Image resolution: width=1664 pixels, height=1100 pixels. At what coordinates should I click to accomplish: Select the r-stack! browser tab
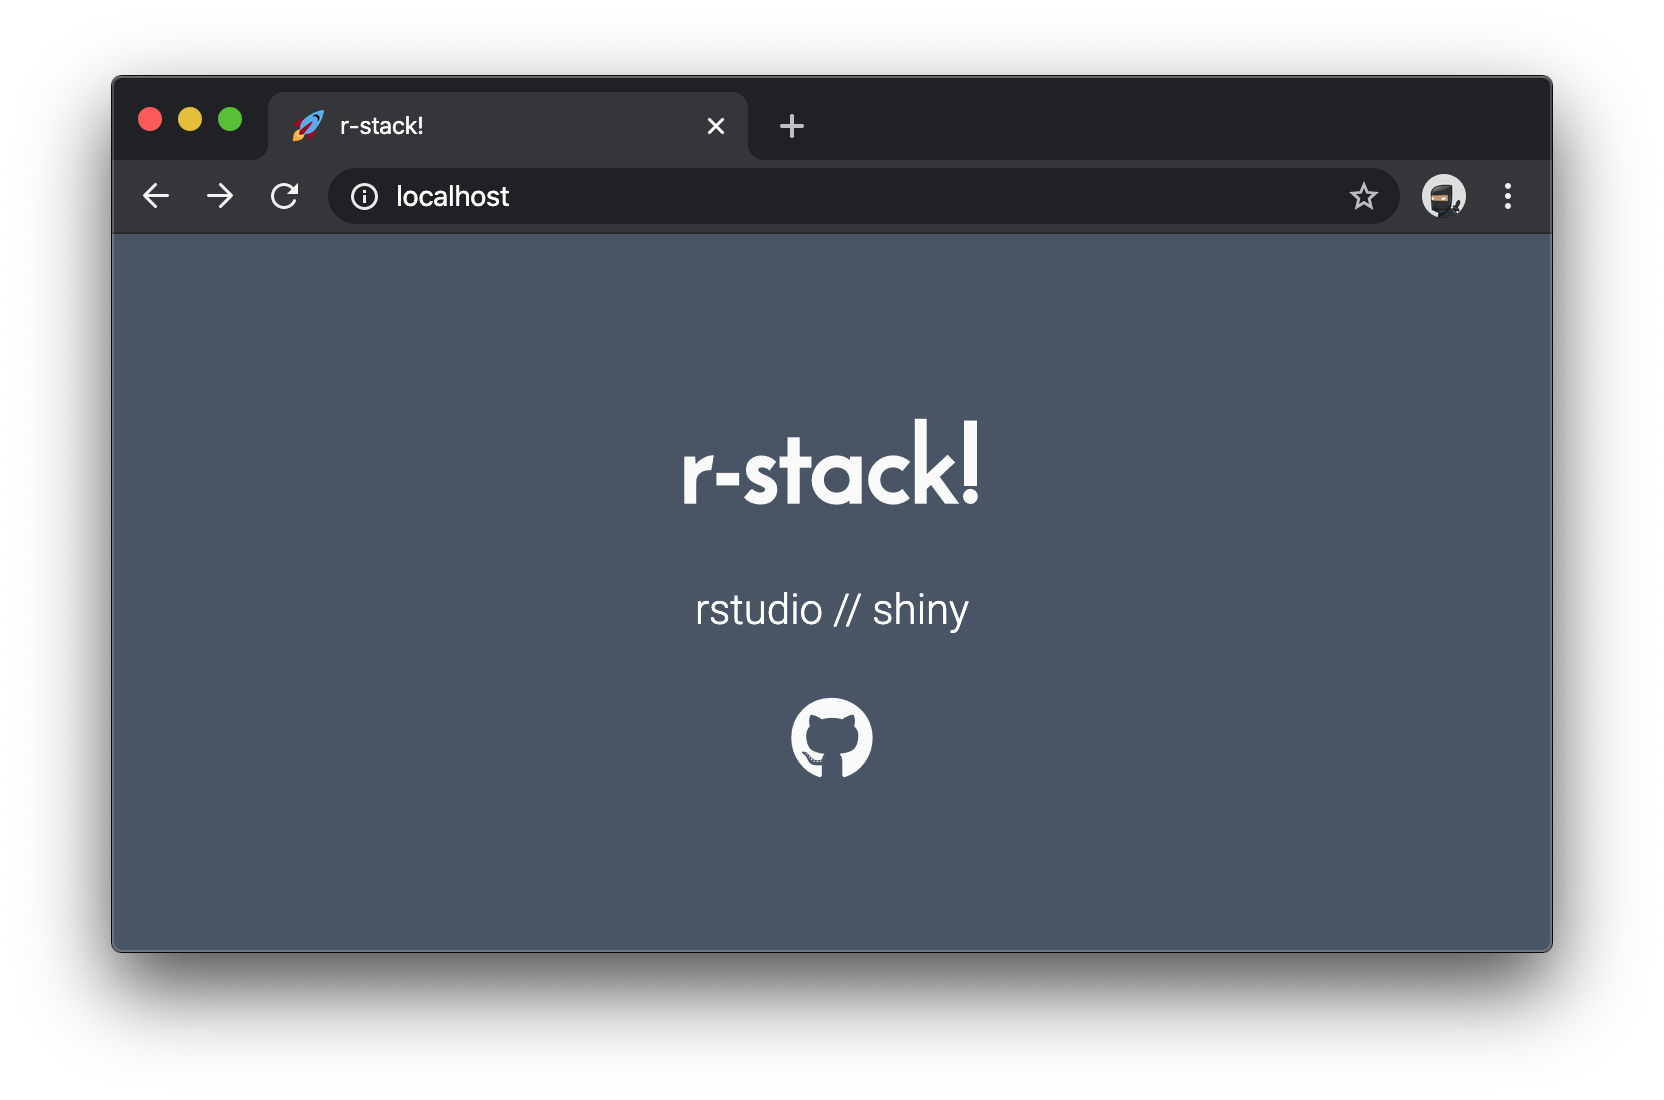508,126
